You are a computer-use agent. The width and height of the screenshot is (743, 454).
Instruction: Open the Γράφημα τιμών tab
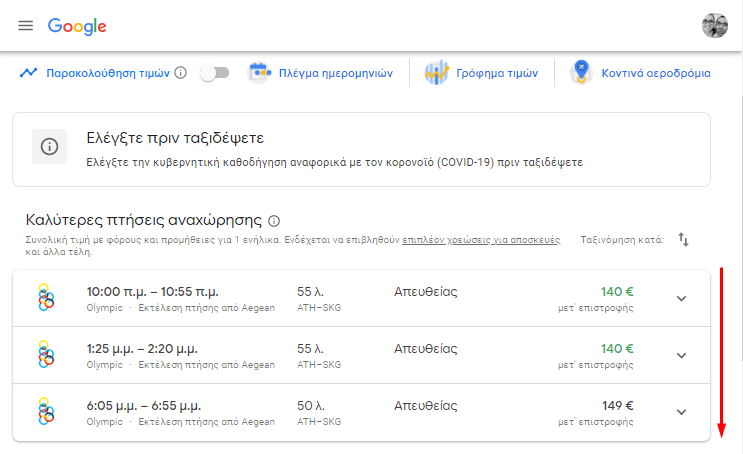pos(497,73)
